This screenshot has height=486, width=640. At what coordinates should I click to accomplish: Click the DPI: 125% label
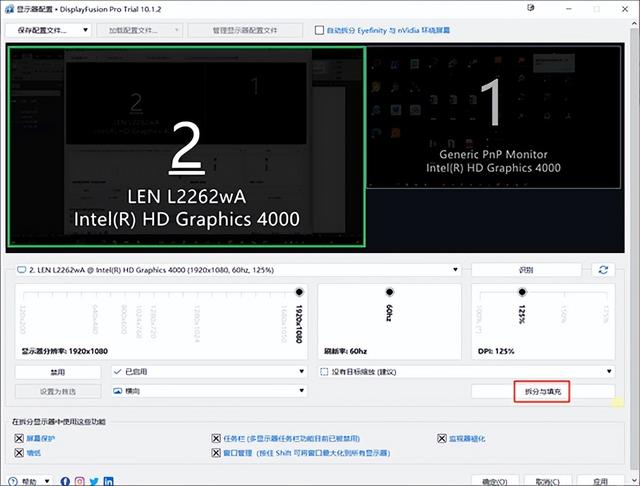(496, 351)
